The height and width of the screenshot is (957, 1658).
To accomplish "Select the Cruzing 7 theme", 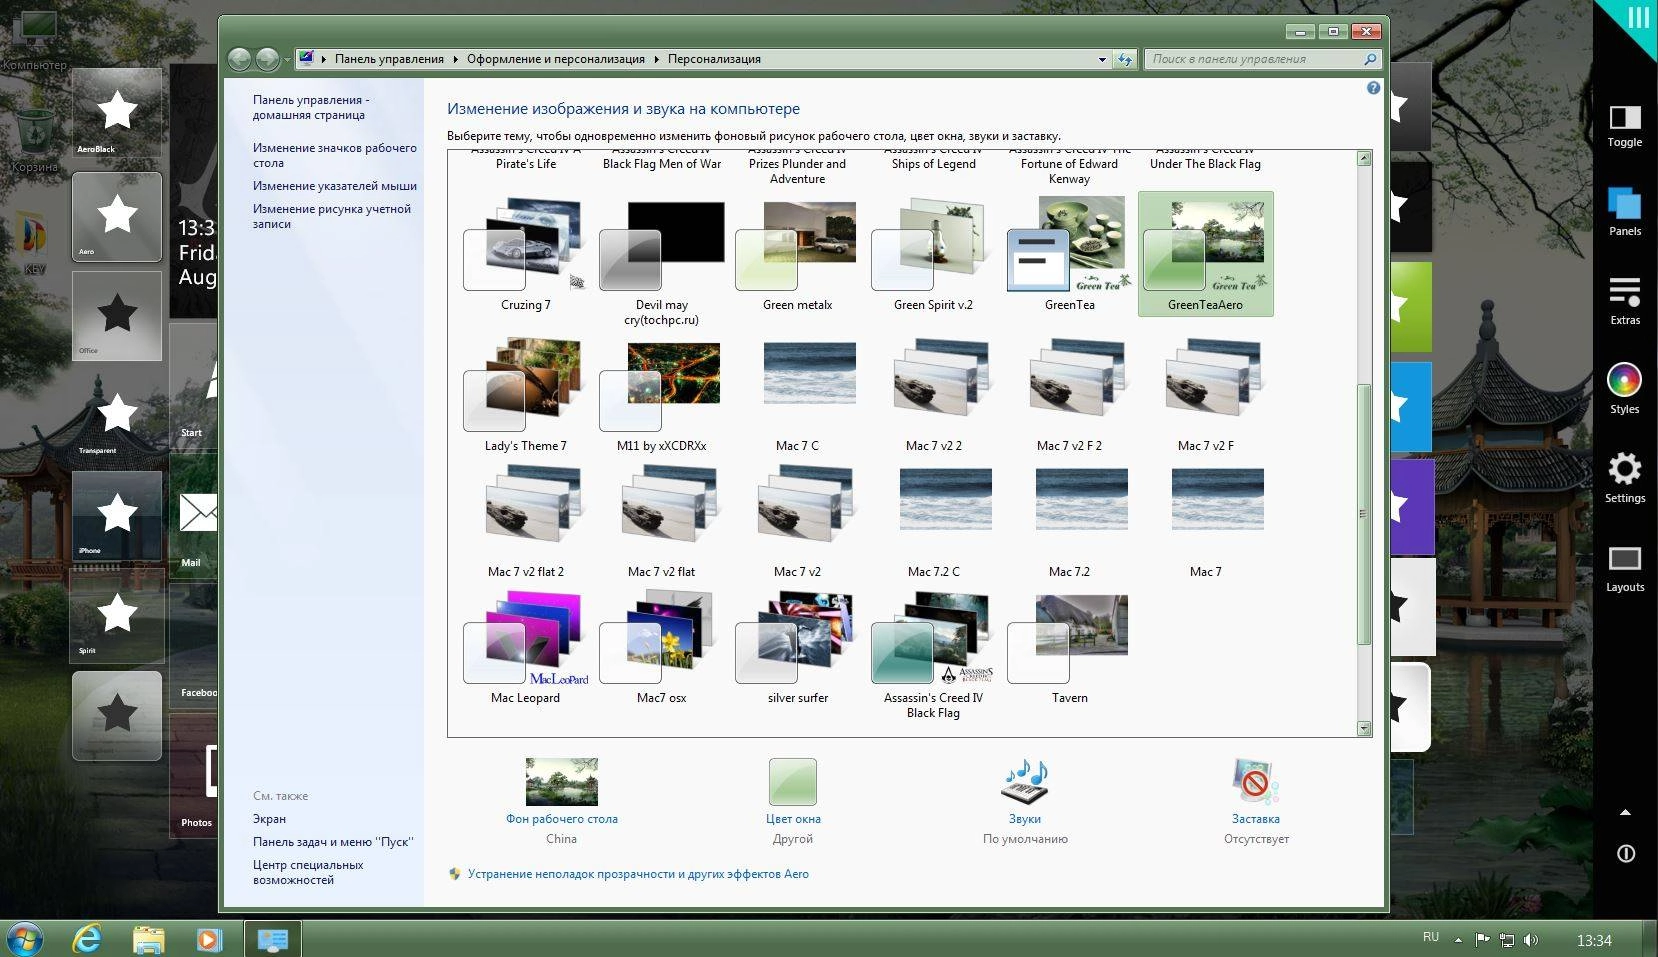I will click(x=525, y=254).
